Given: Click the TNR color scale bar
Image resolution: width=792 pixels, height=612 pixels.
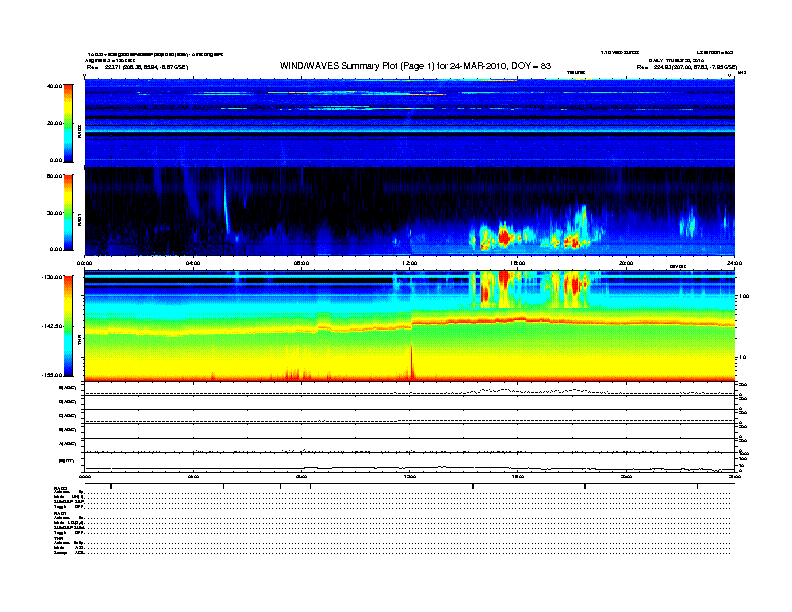Looking at the screenshot, I should [x=68, y=325].
